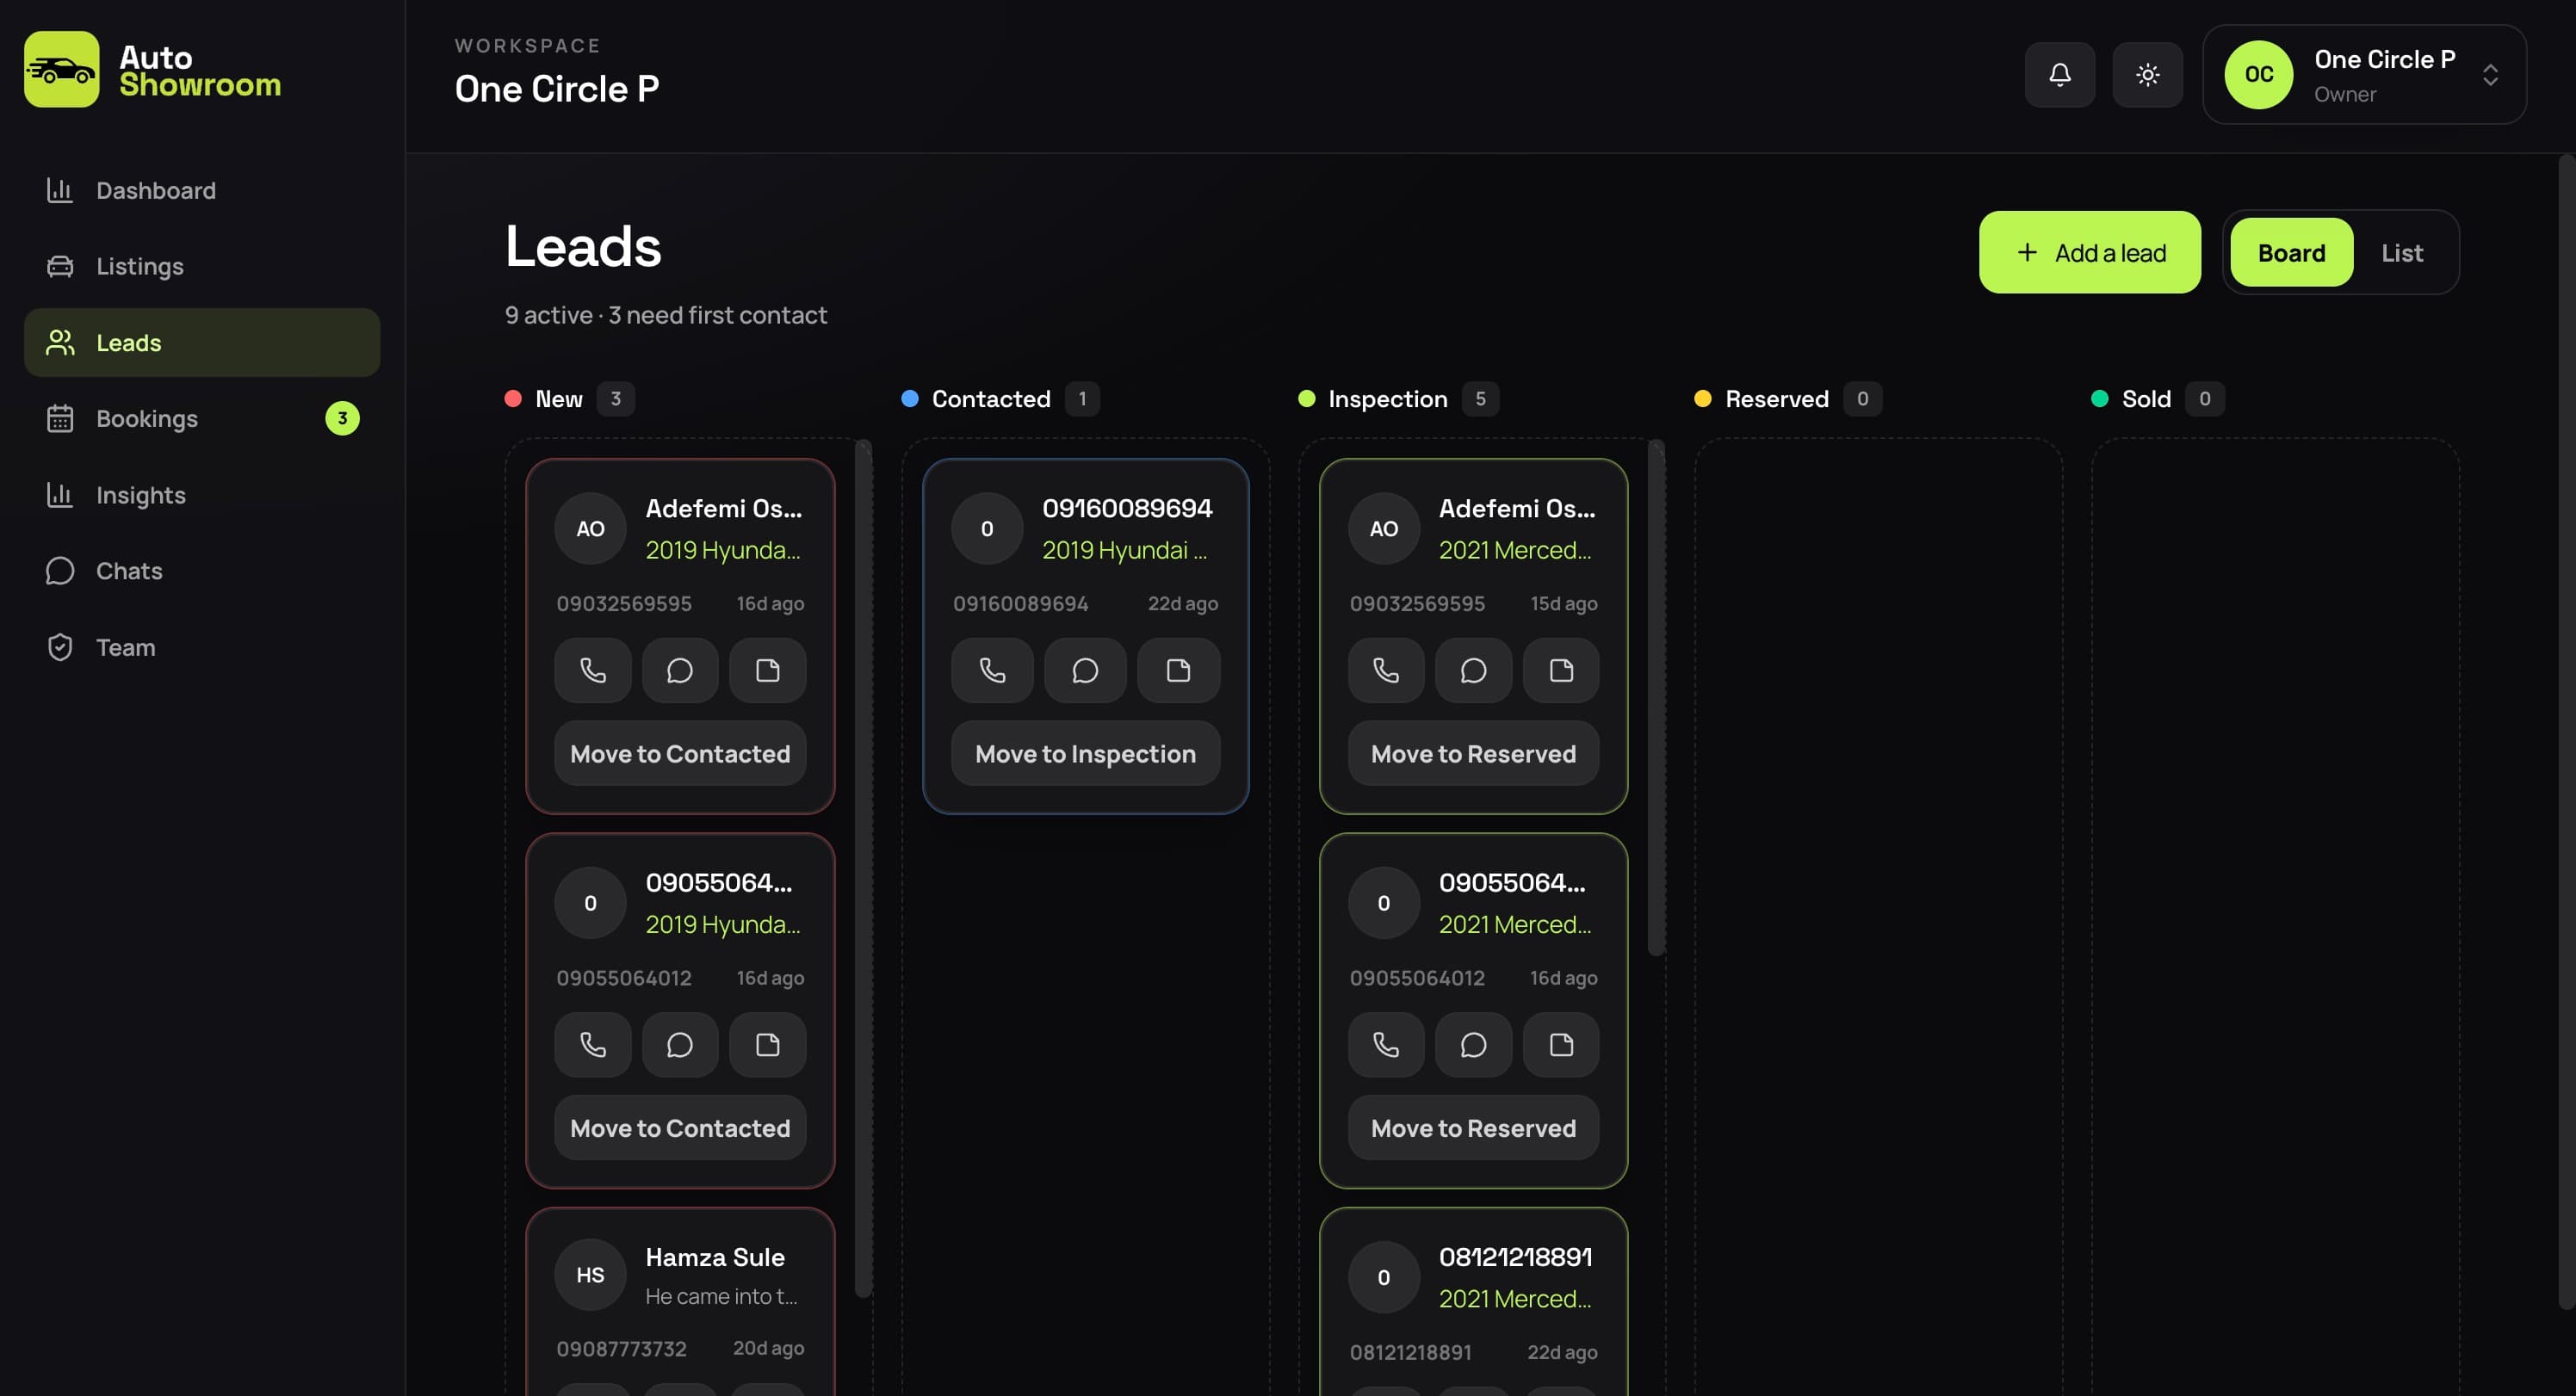Image resolution: width=2576 pixels, height=1396 pixels.
Task: Click the "Reserved" column header
Action: 1776,398
